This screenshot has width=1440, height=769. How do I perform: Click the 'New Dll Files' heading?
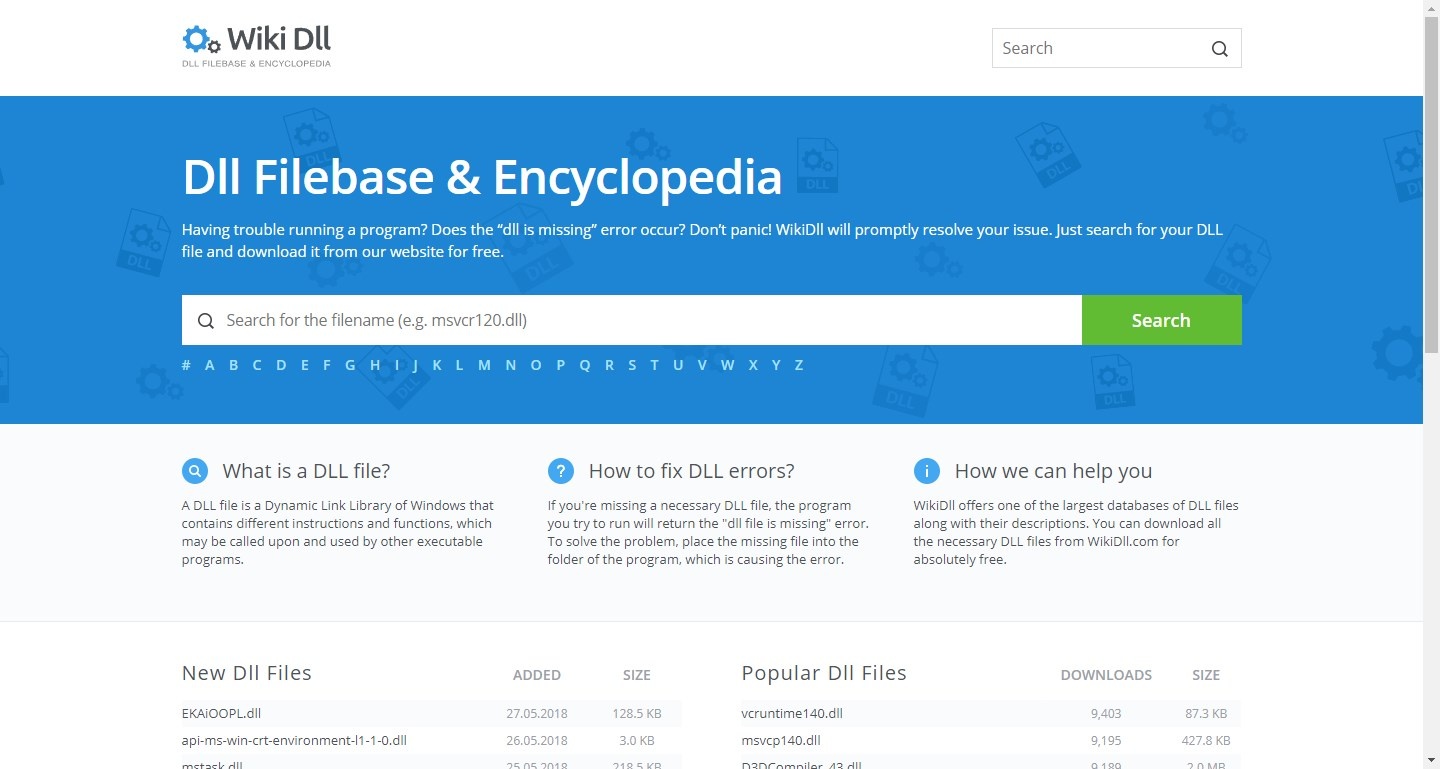pyautogui.click(x=247, y=673)
